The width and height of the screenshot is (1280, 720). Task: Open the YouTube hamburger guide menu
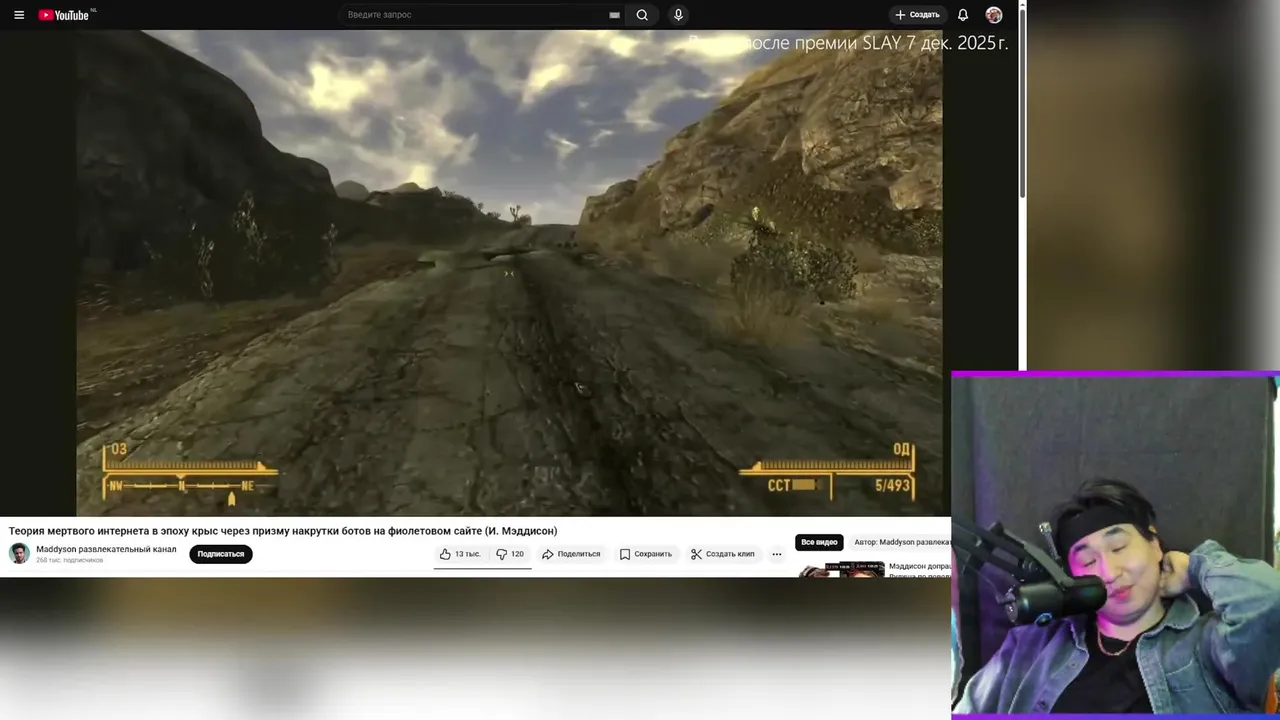click(18, 15)
